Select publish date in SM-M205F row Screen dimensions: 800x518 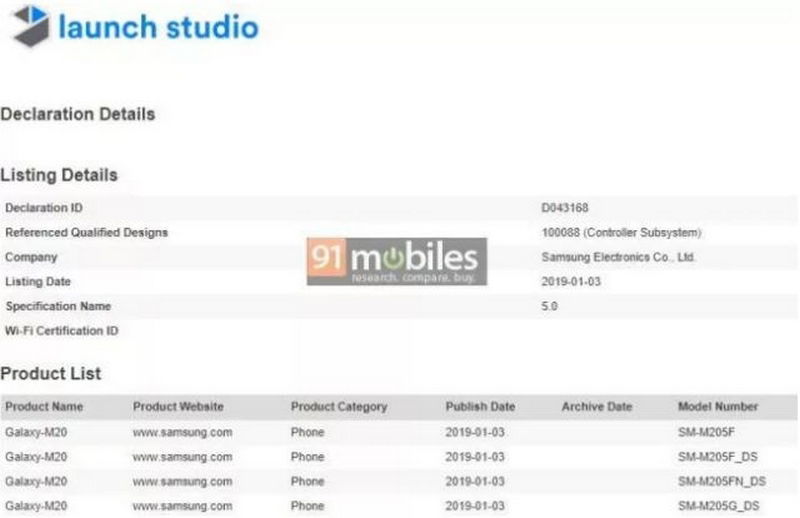coord(475,432)
